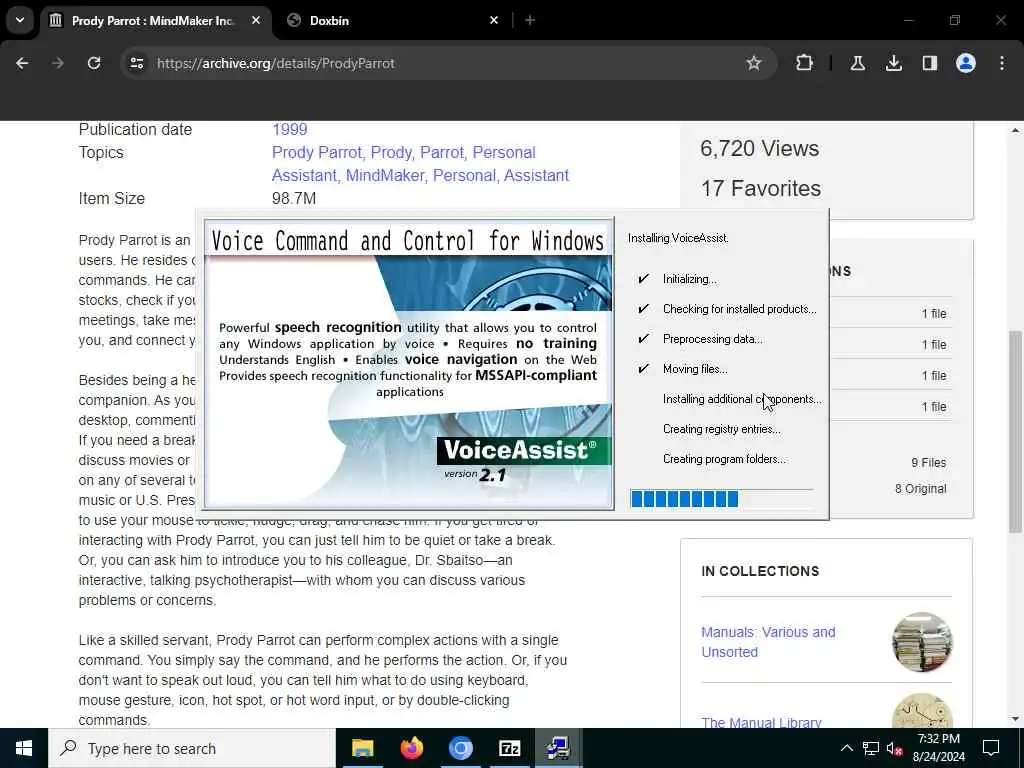The height and width of the screenshot is (768, 1024).
Task: Open Manuals: Various and Unsorted collection link
Action: pos(768,642)
